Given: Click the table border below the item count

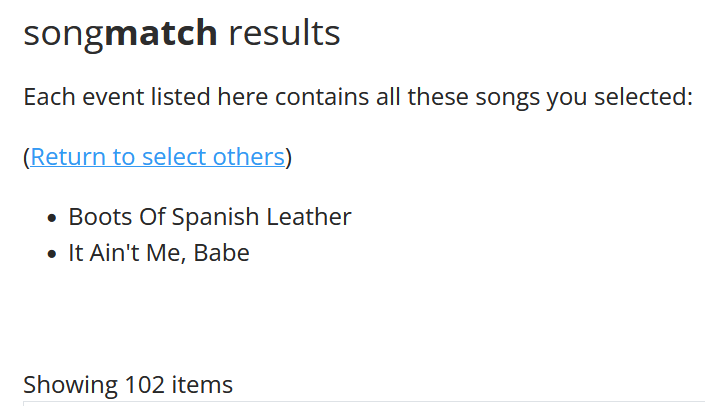Looking at the screenshot, I should coord(360,402).
